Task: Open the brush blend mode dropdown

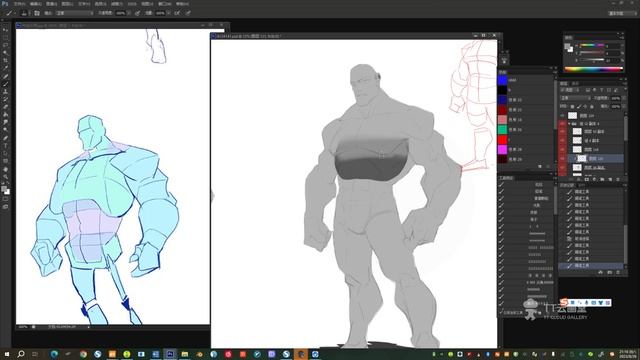Action: tap(74, 13)
